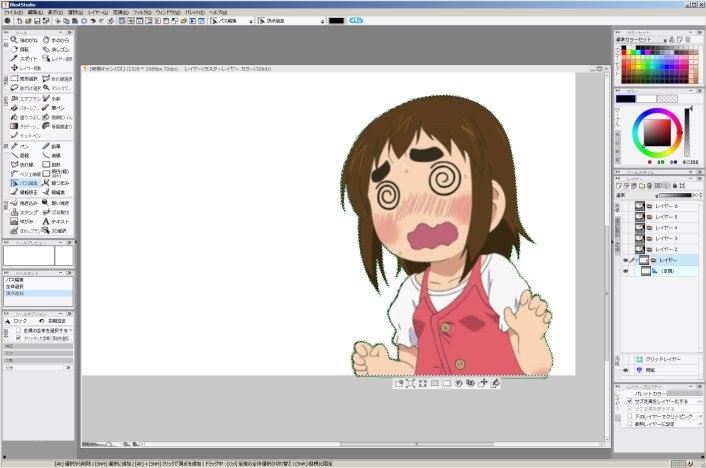Select the Layer Move (レイヤー移動) tool
This screenshot has width=706, height=468.
(26, 68)
